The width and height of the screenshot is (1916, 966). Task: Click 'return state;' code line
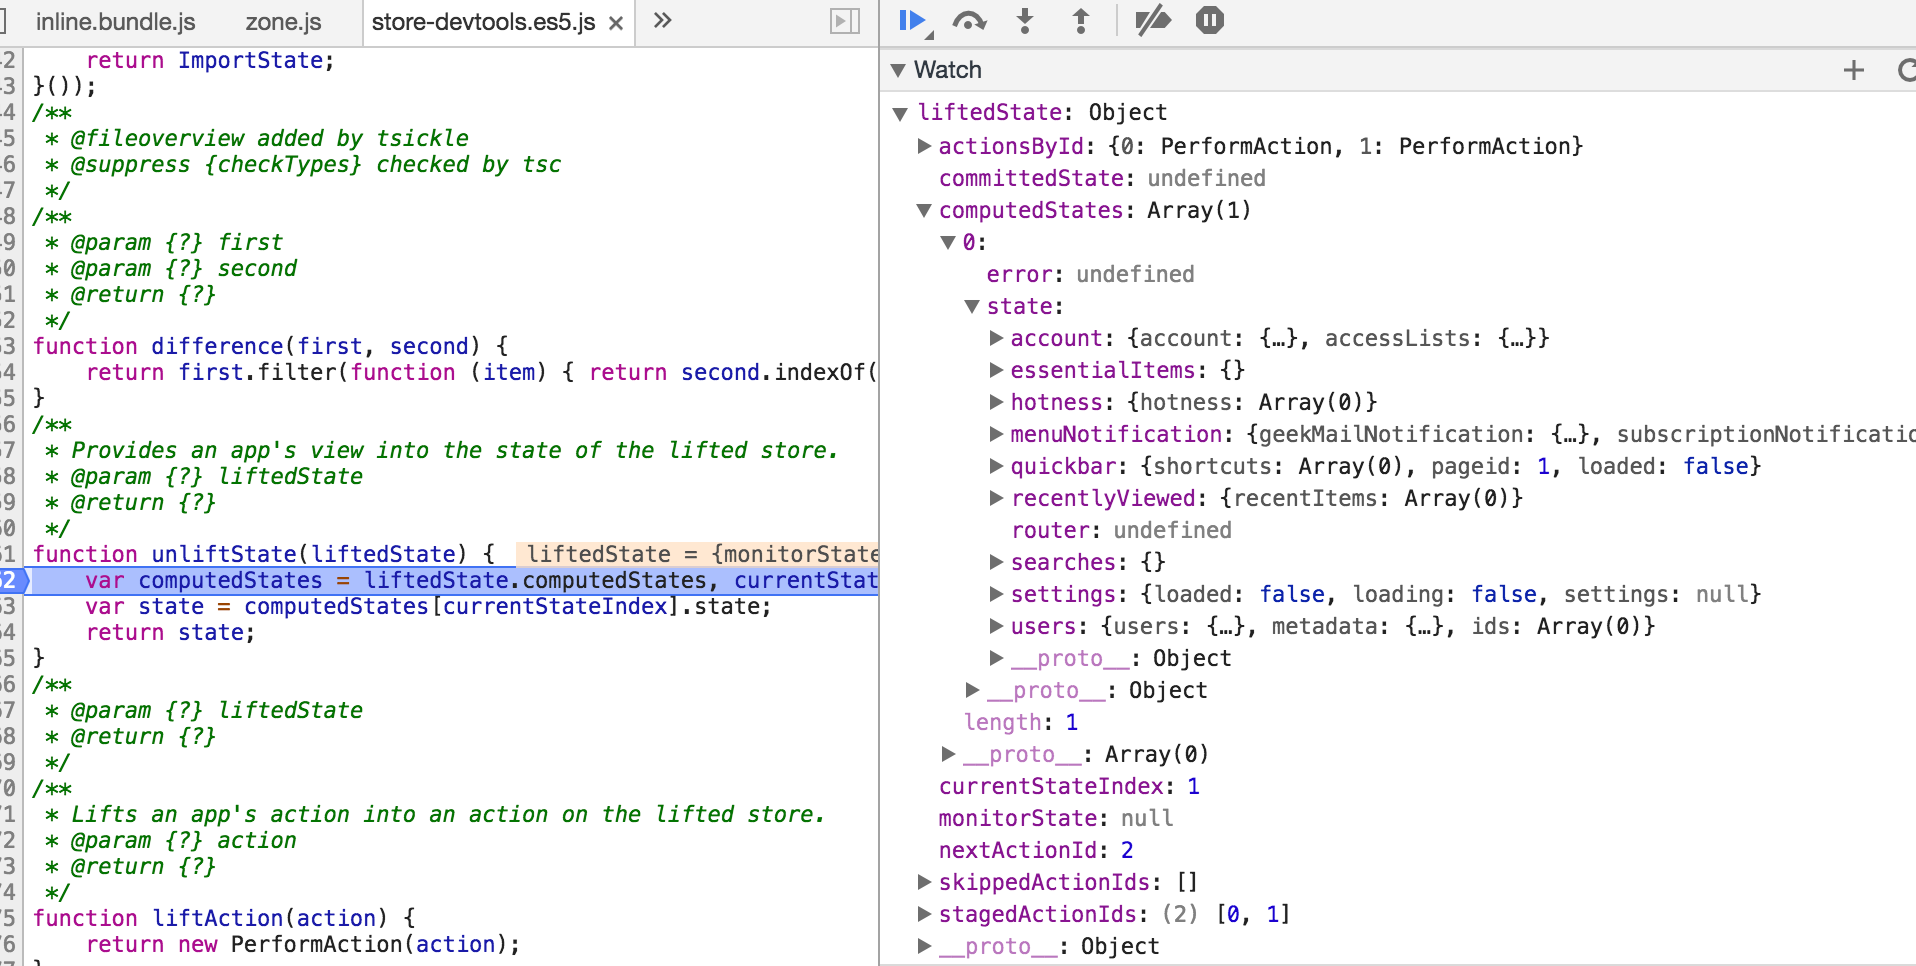[x=171, y=632]
